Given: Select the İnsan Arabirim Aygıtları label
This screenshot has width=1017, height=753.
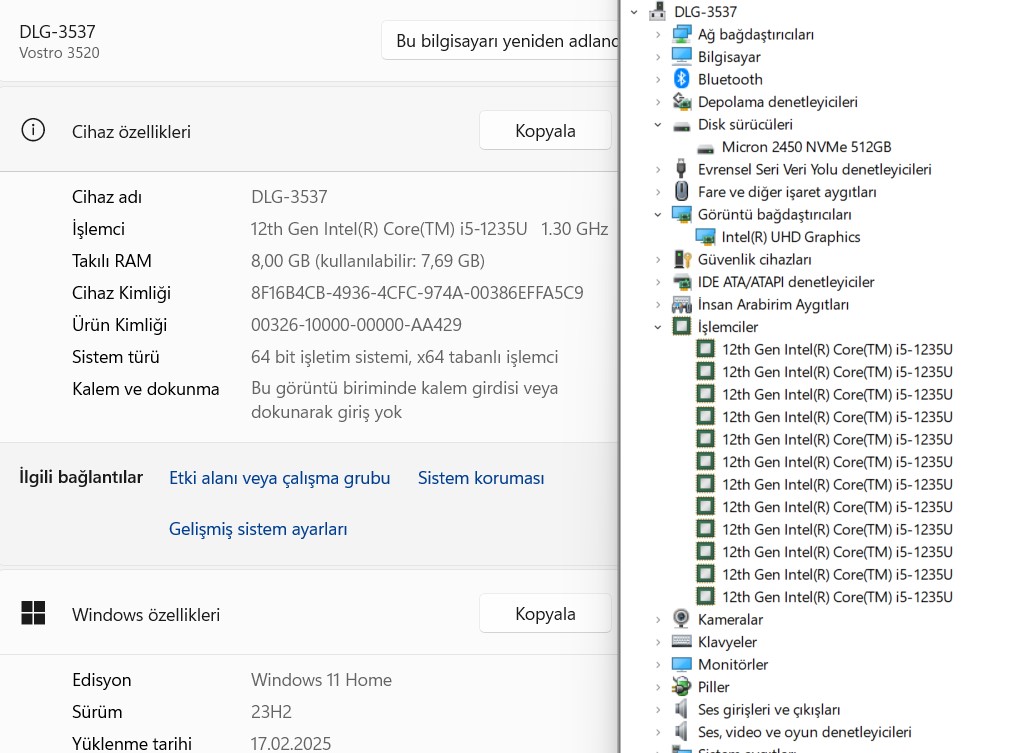Looking at the screenshot, I should click(x=773, y=304).
